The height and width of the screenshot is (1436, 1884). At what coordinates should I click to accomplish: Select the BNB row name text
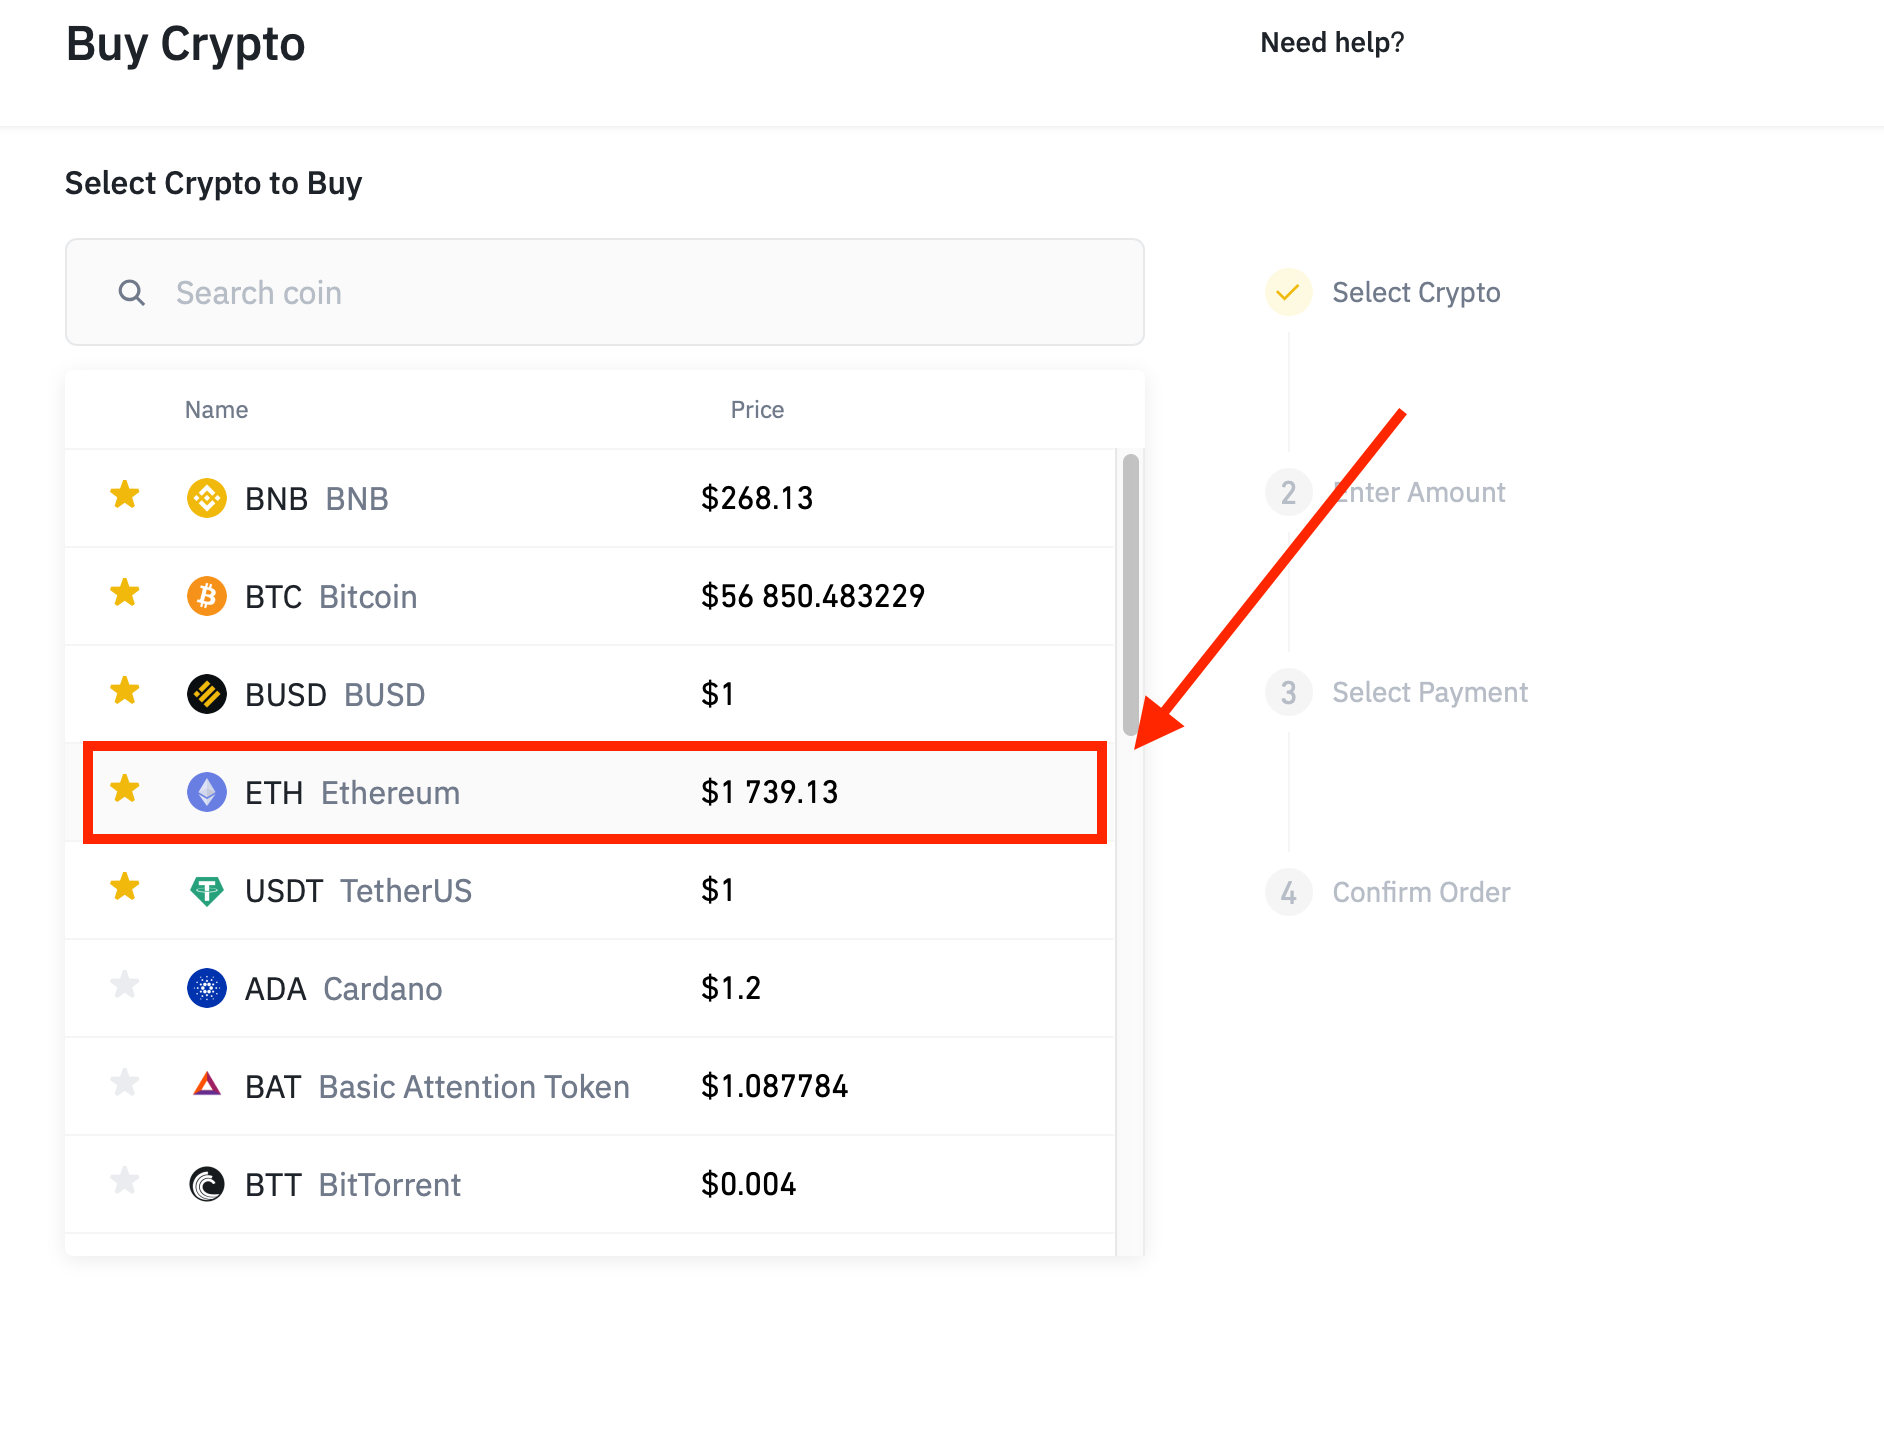point(317,498)
